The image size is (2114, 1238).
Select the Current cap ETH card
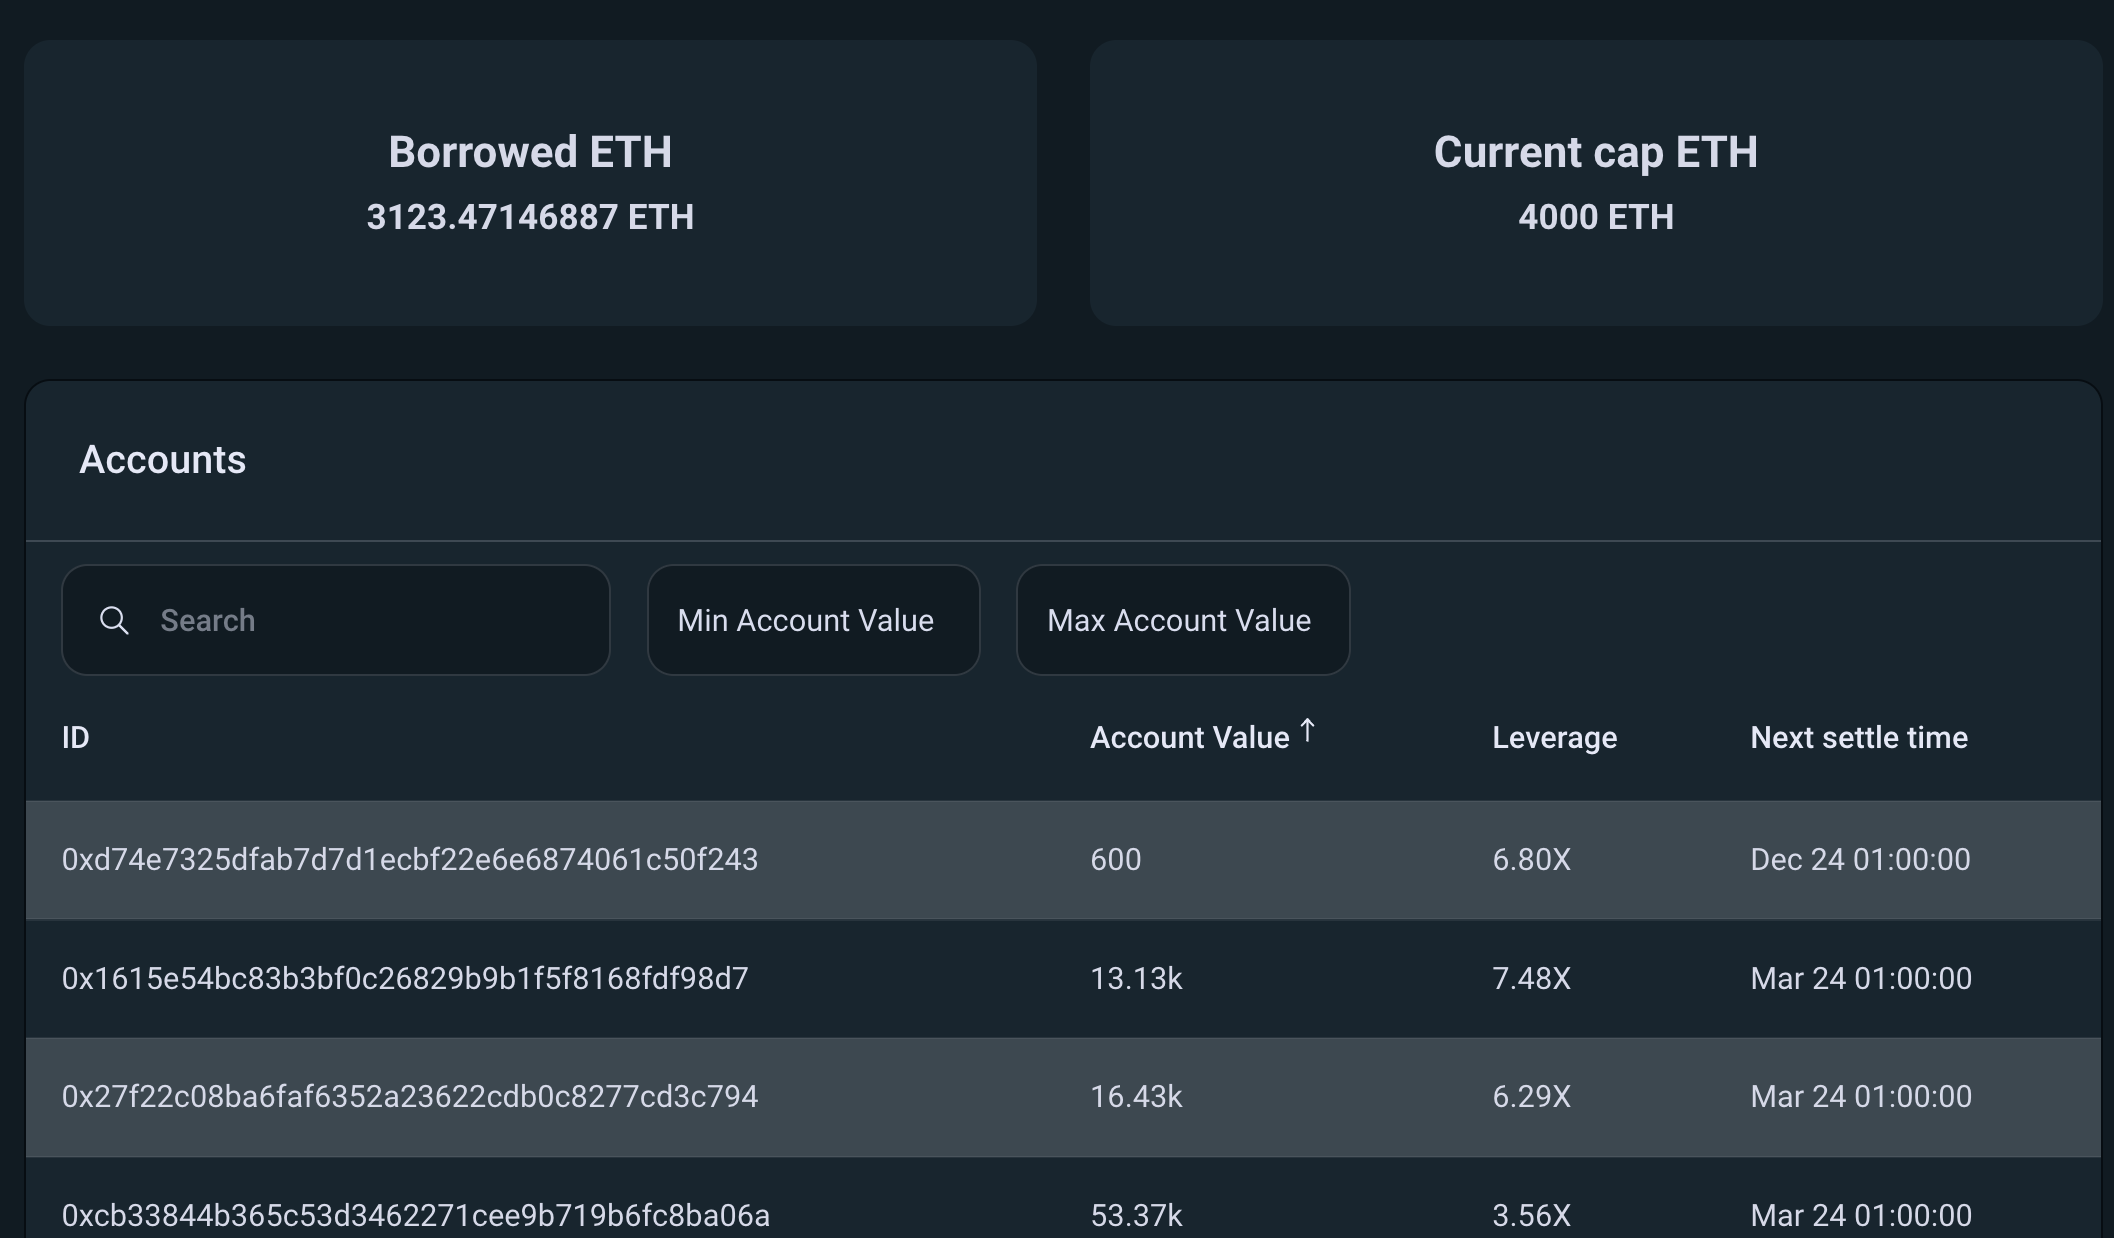coord(1595,183)
